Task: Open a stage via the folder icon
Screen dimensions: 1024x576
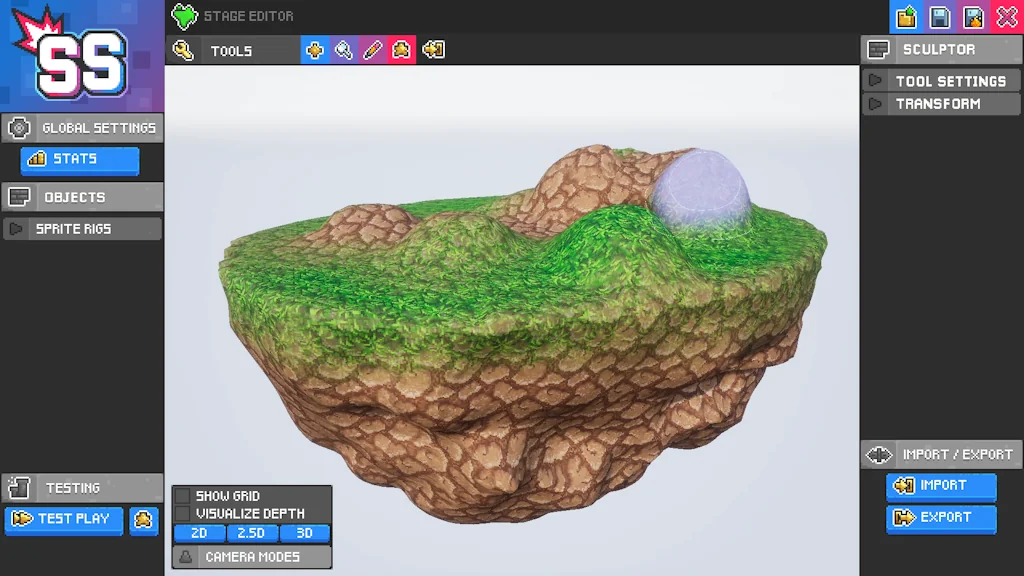Action: coord(906,17)
